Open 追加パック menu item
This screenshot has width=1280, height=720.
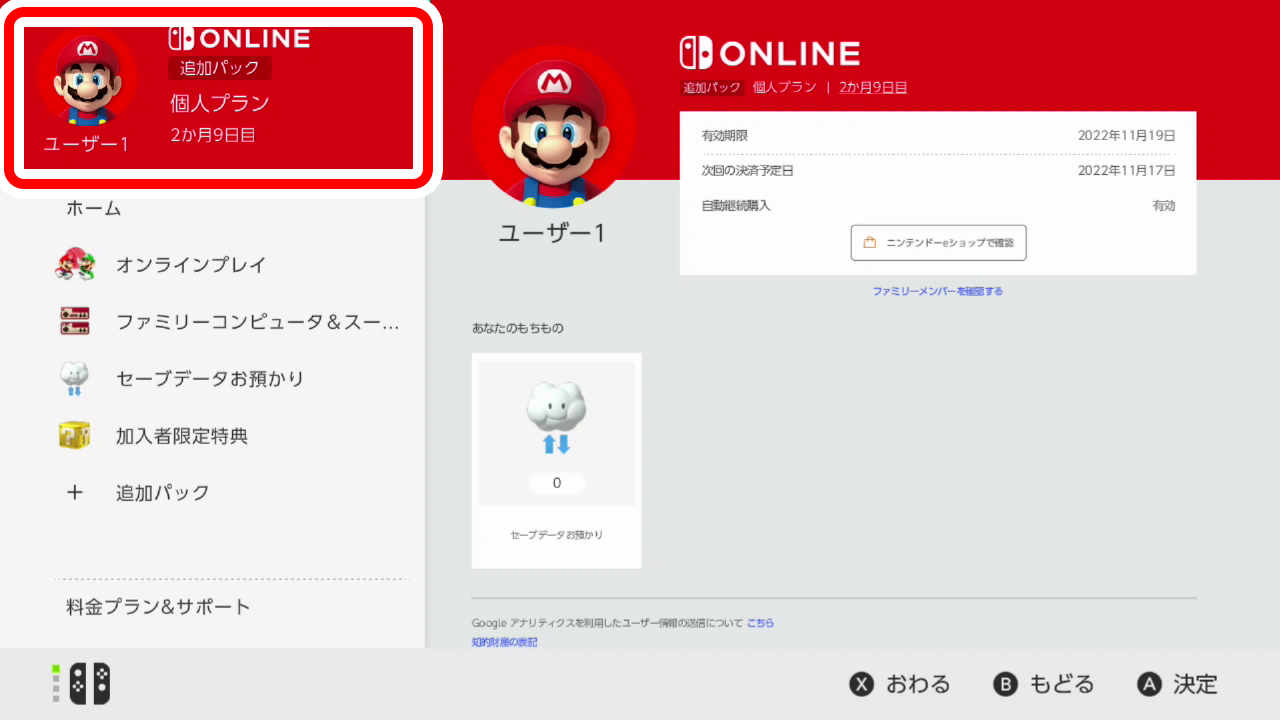click(163, 493)
